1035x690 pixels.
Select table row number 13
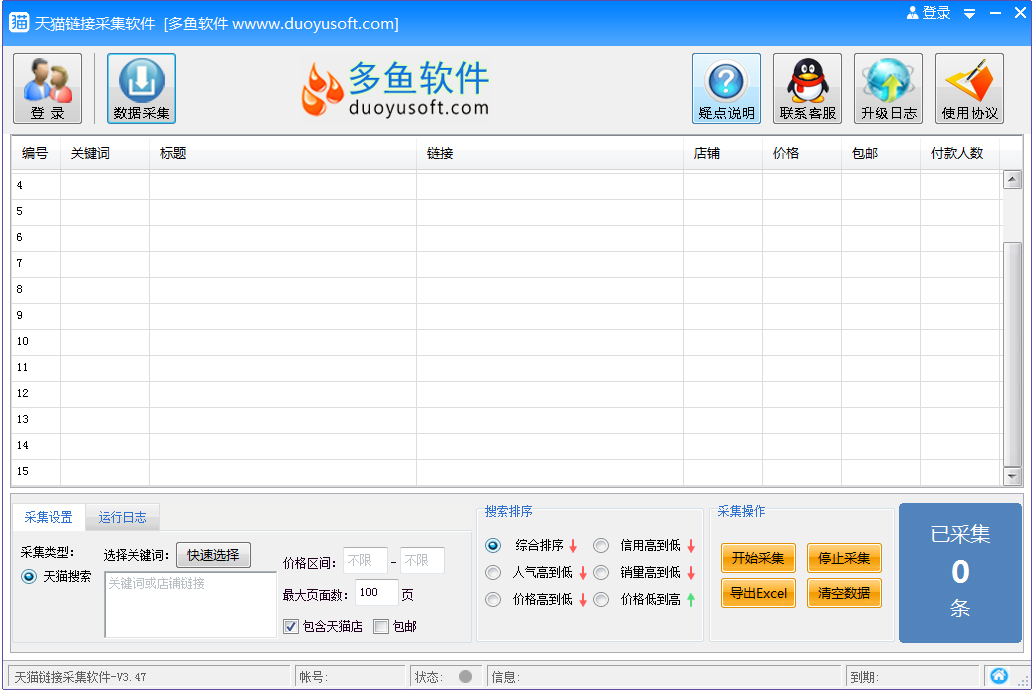click(506, 420)
